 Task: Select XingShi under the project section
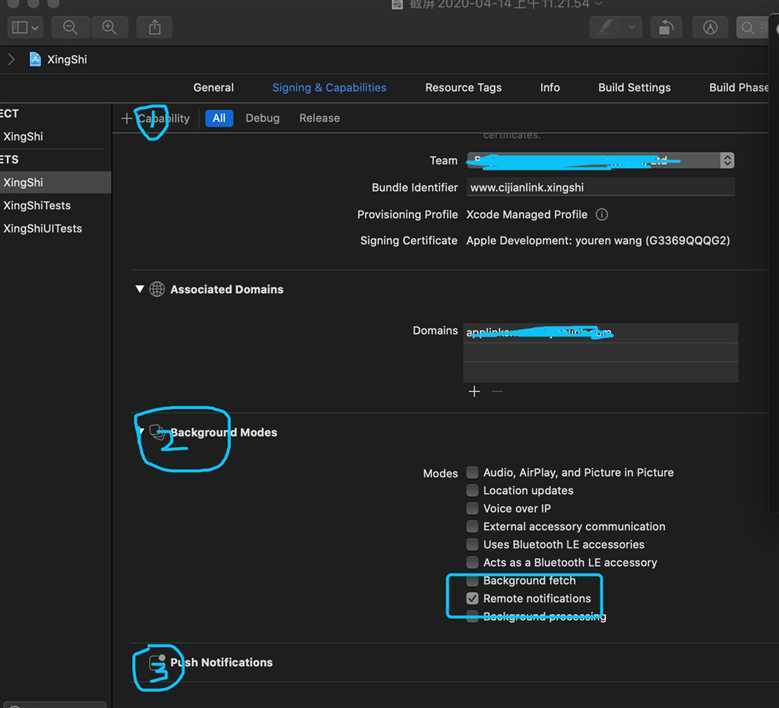click(x=23, y=137)
